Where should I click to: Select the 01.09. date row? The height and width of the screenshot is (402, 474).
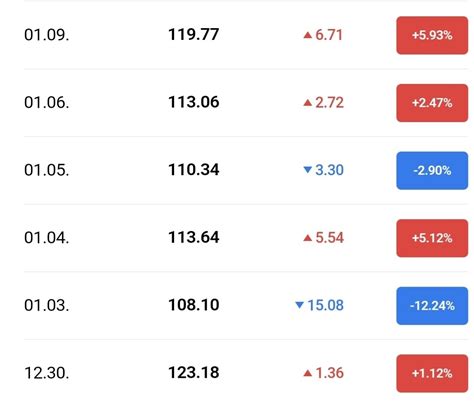point(246,35)
